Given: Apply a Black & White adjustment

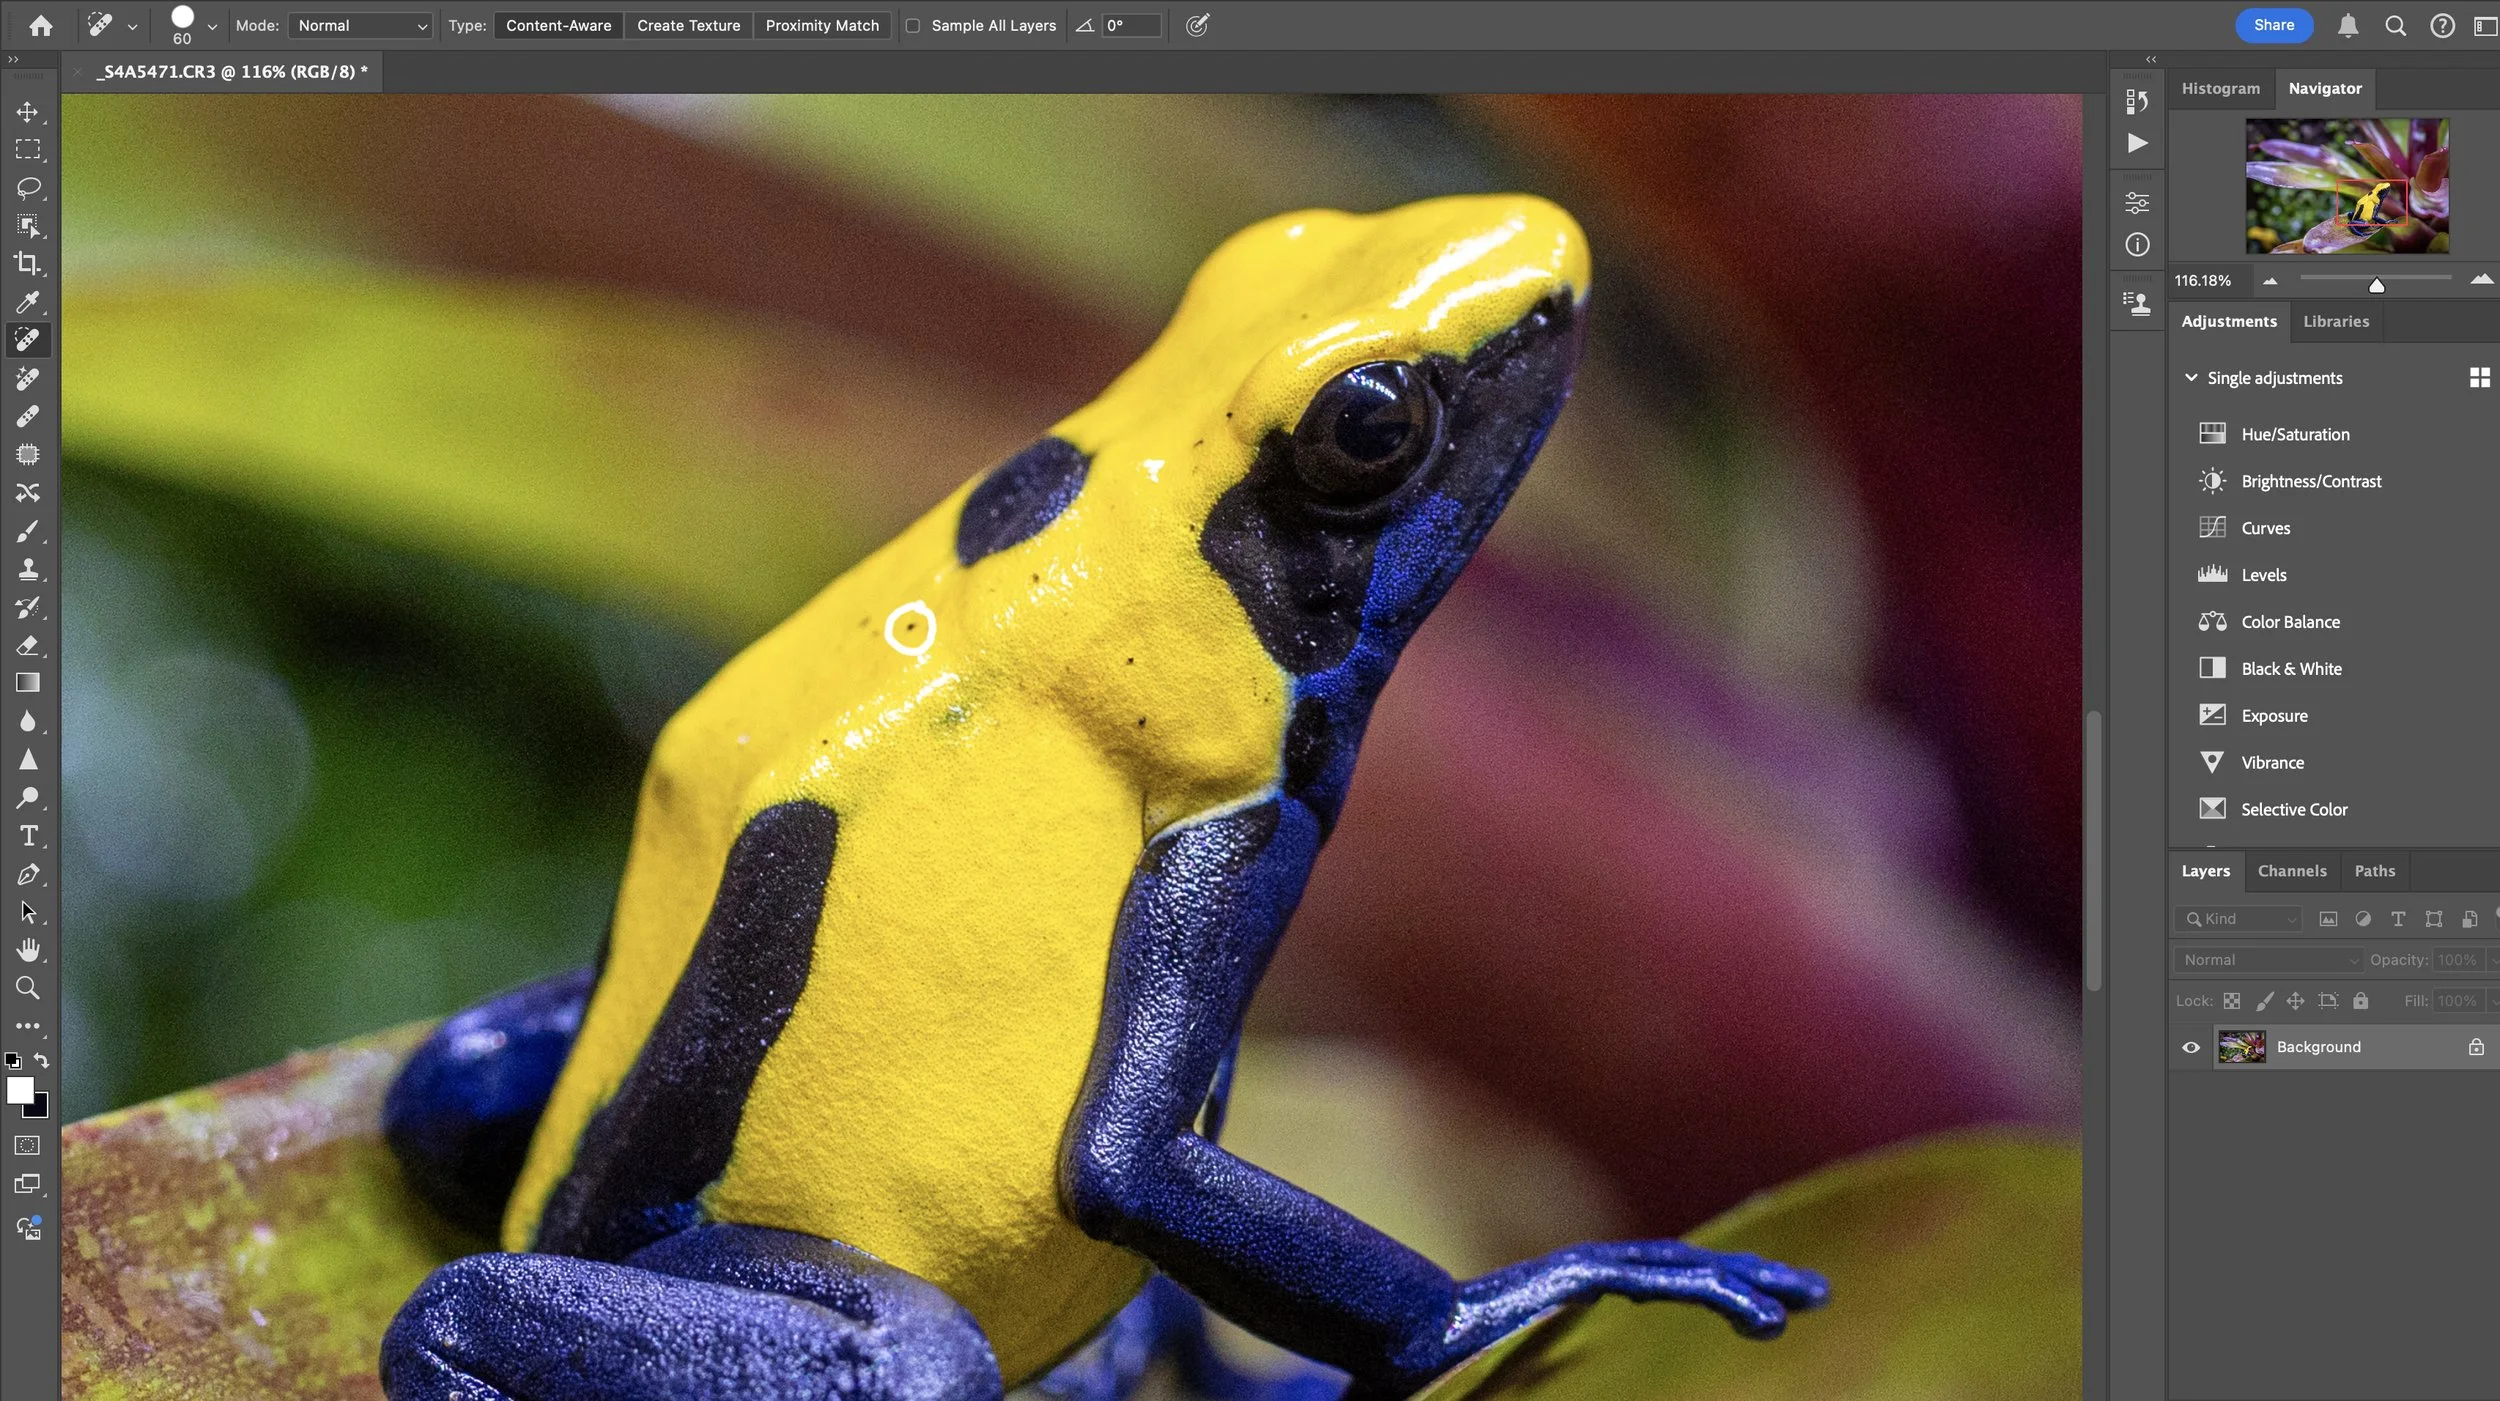Looking at the screenshot, I should click(x=2293, y=668).
